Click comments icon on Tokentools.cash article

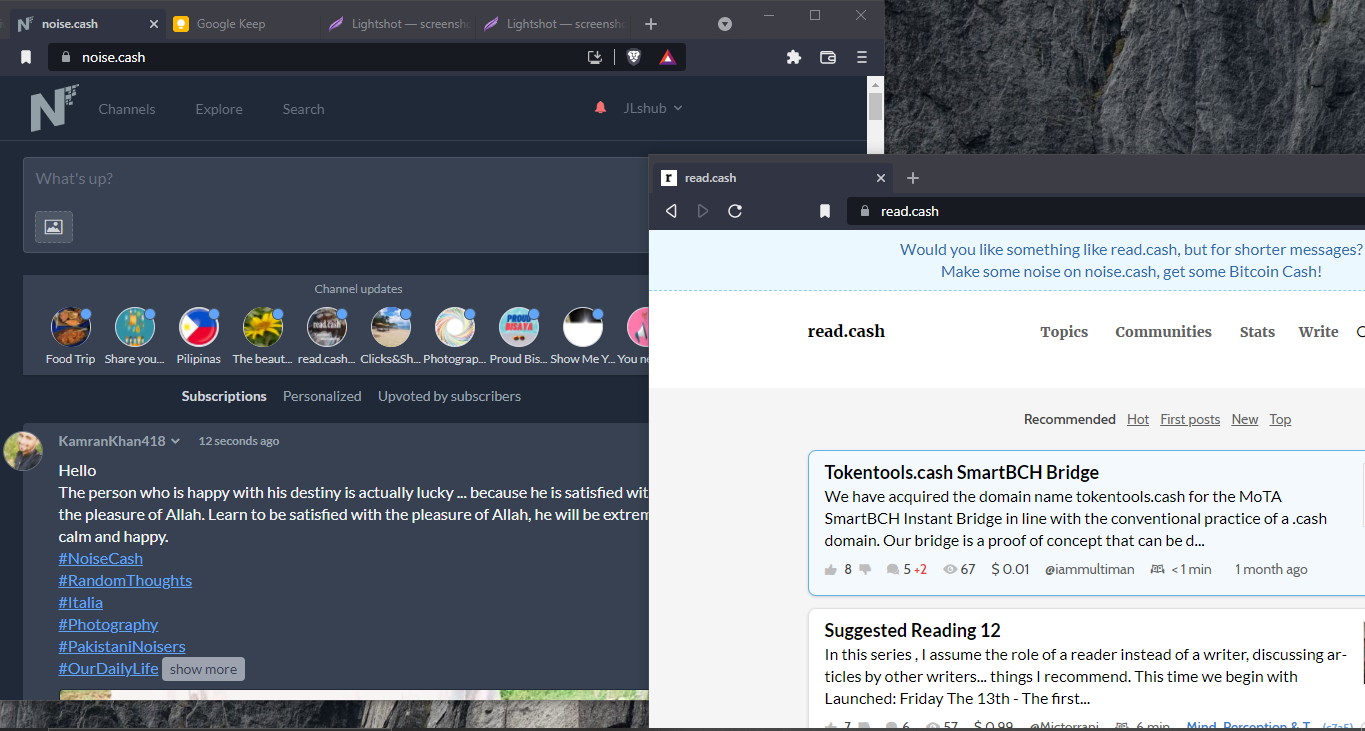click(892, 569)
